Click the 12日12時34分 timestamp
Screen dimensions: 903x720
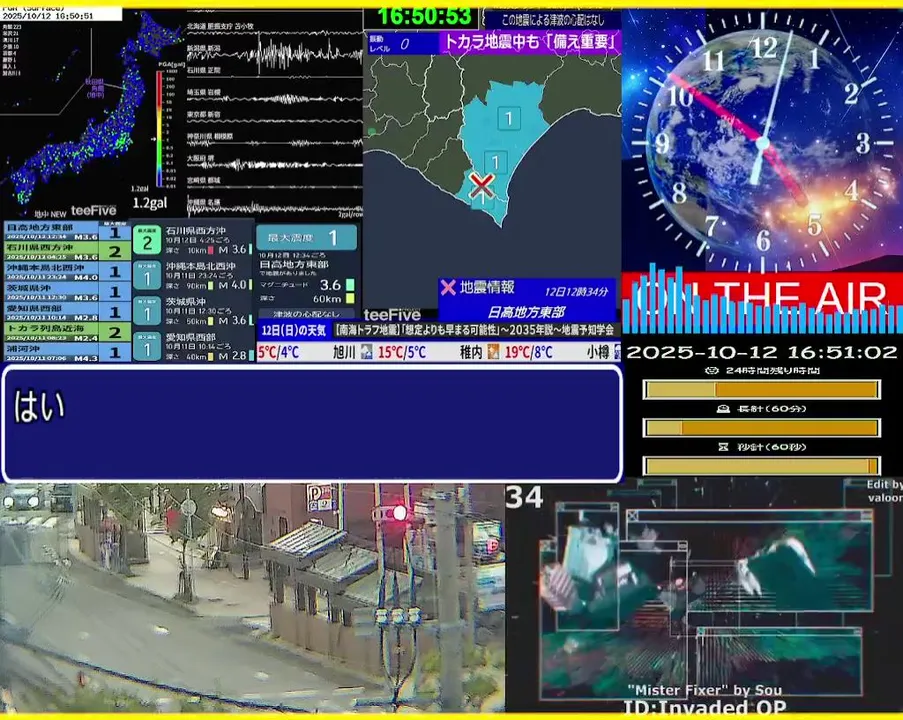[x=576, y=291]
